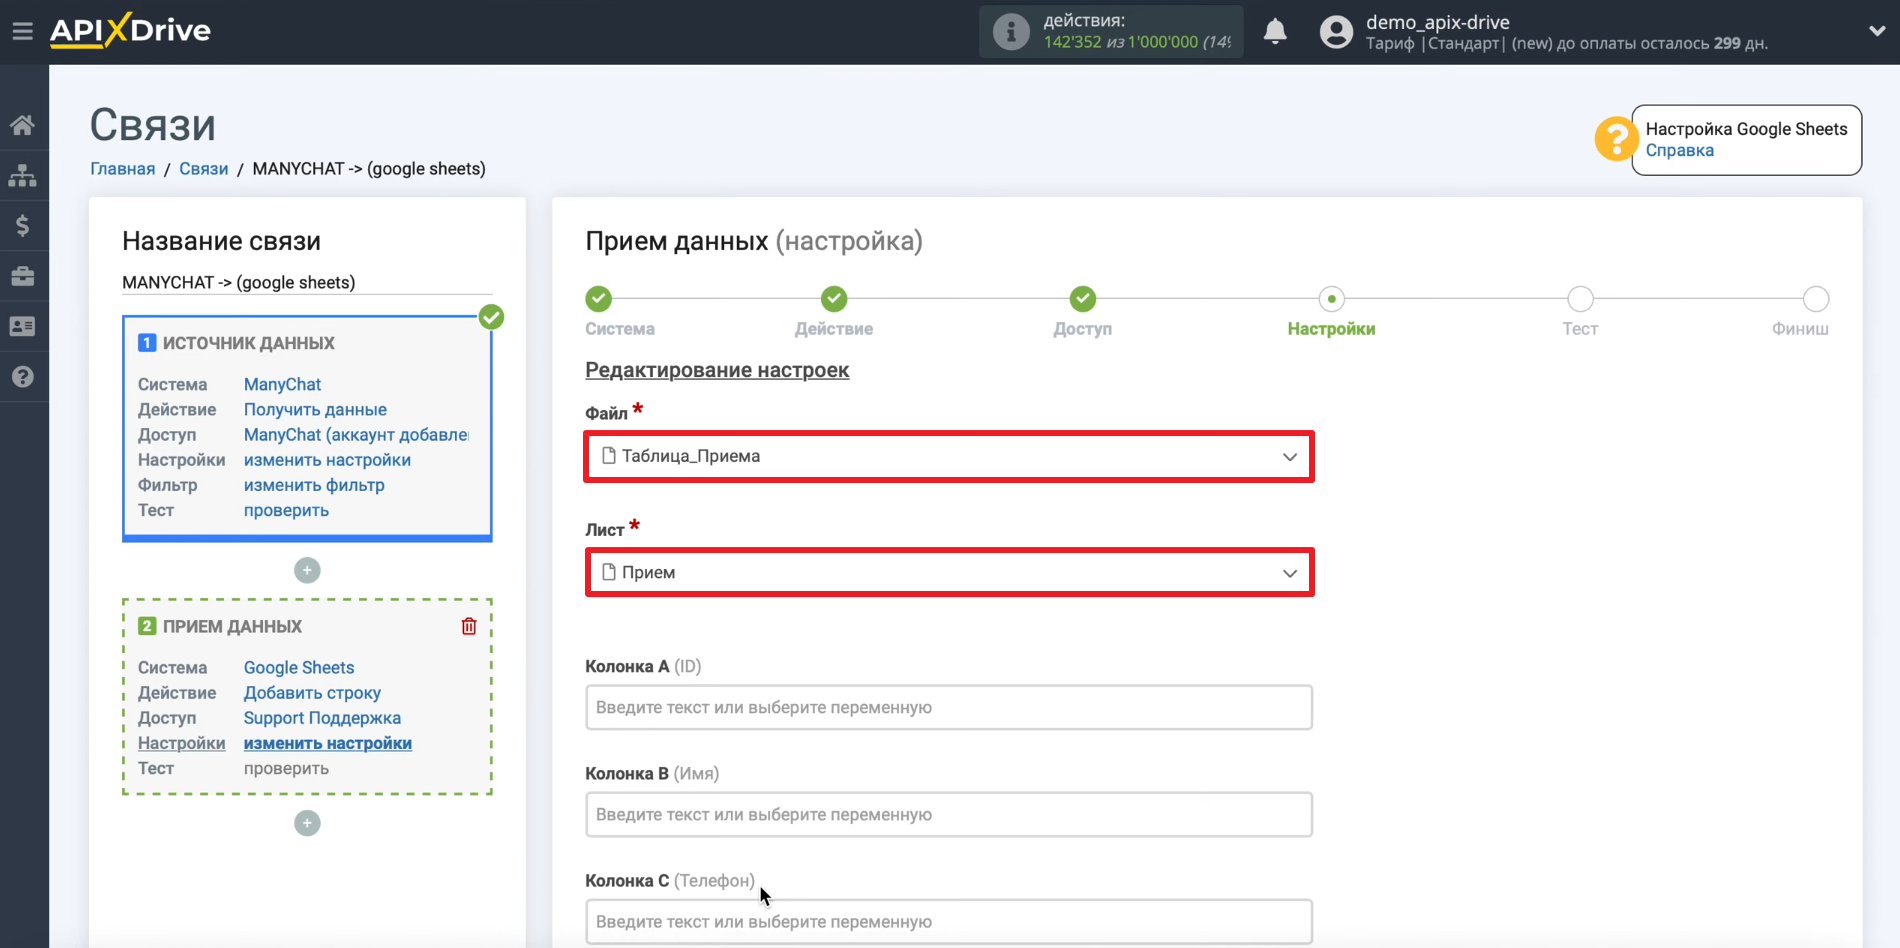
Task: Open the Файл dropdown Таблица_Приема
Action: tap(949, 456)
